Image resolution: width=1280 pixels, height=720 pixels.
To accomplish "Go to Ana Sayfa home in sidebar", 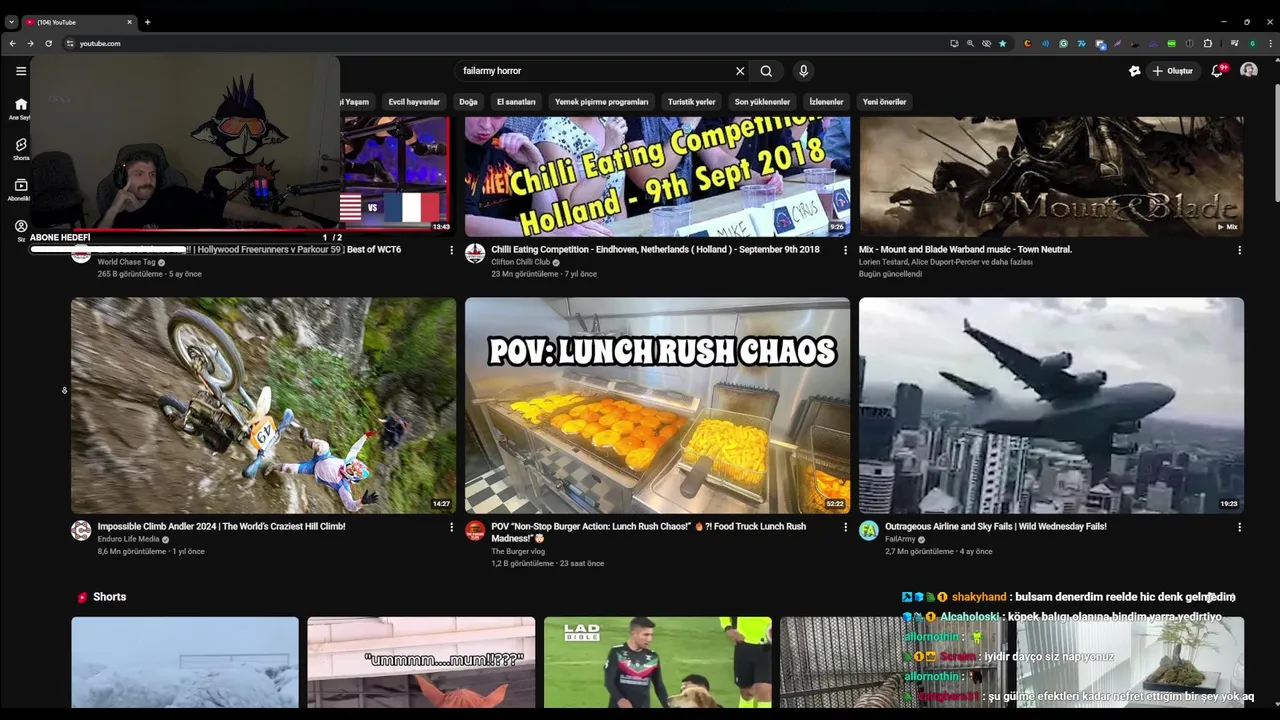I will [x=20, y=108].
